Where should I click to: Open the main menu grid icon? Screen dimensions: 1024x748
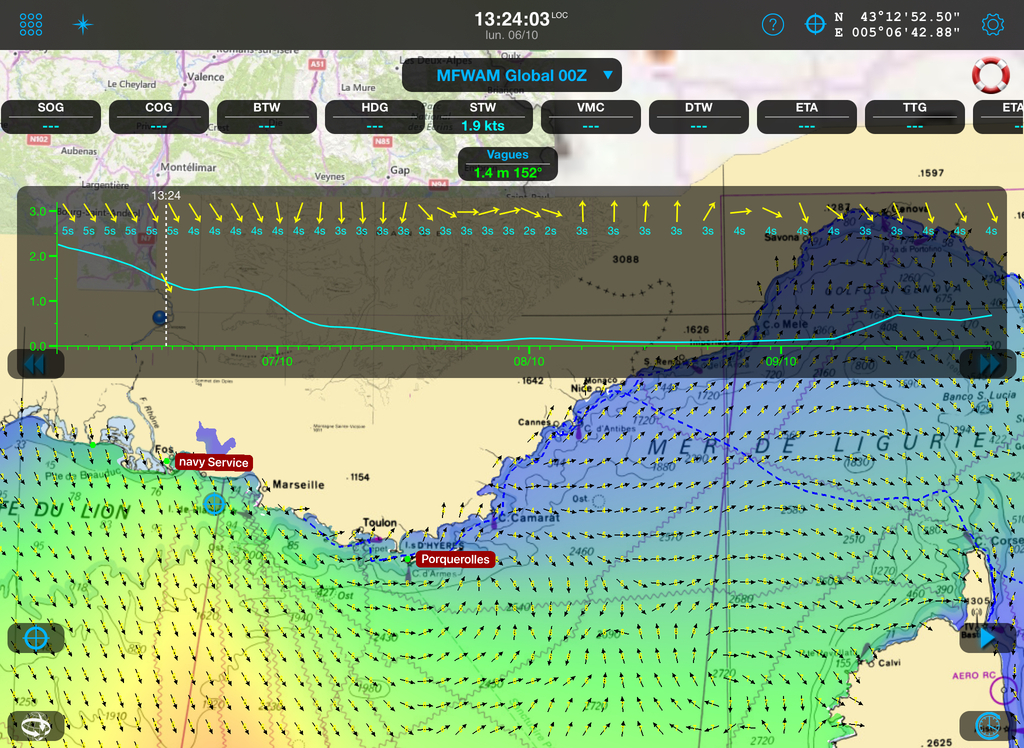pyautogui.click(x=31, y=24)
